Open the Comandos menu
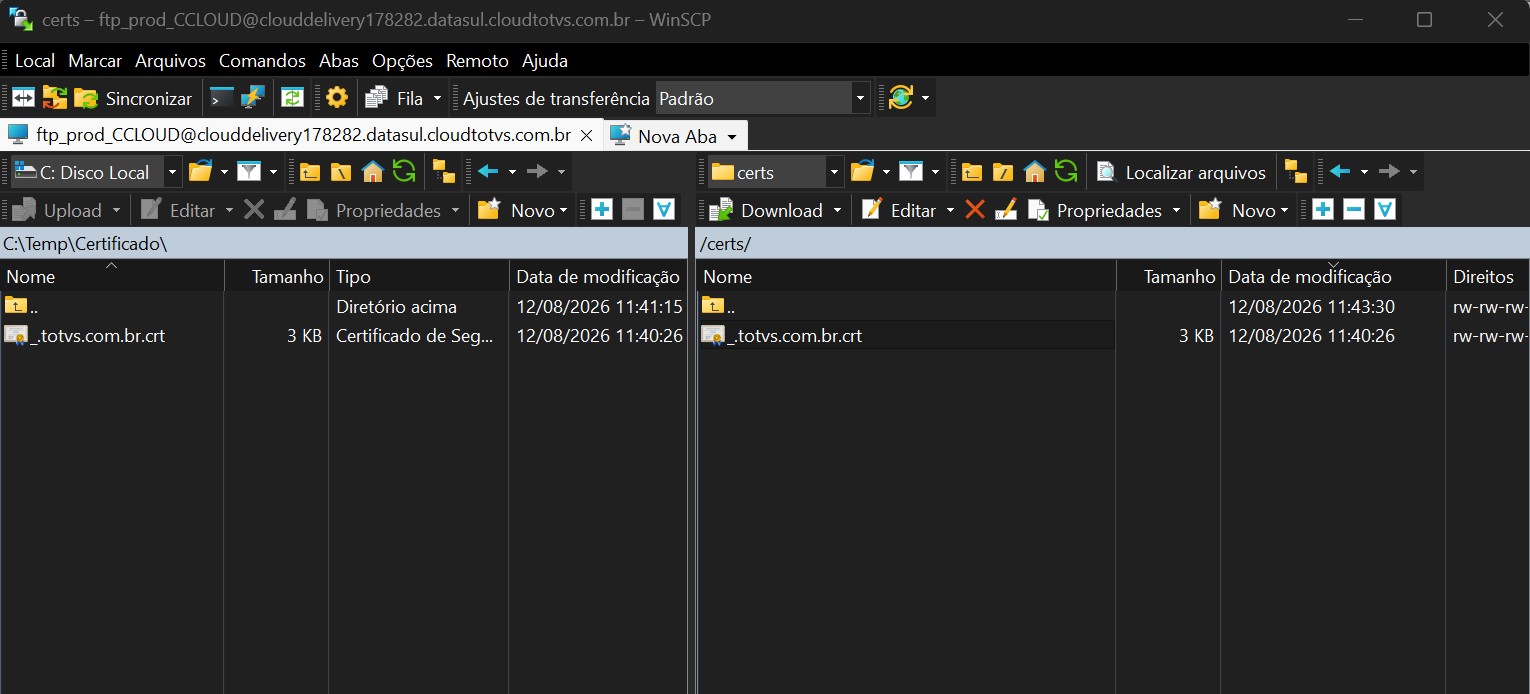 click(262, 61)
